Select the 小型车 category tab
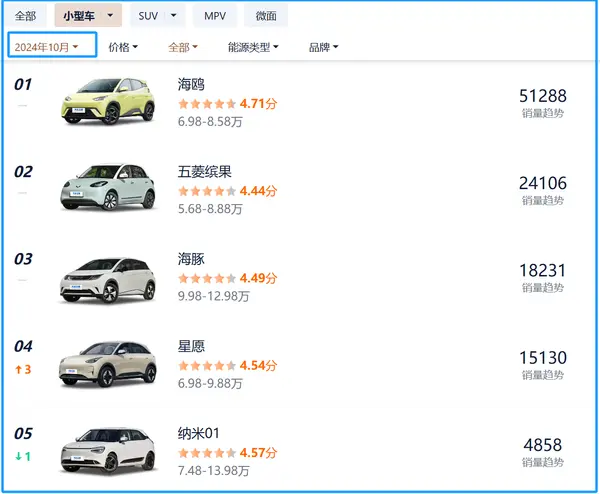600x494 pixels. tap(79, 16)
